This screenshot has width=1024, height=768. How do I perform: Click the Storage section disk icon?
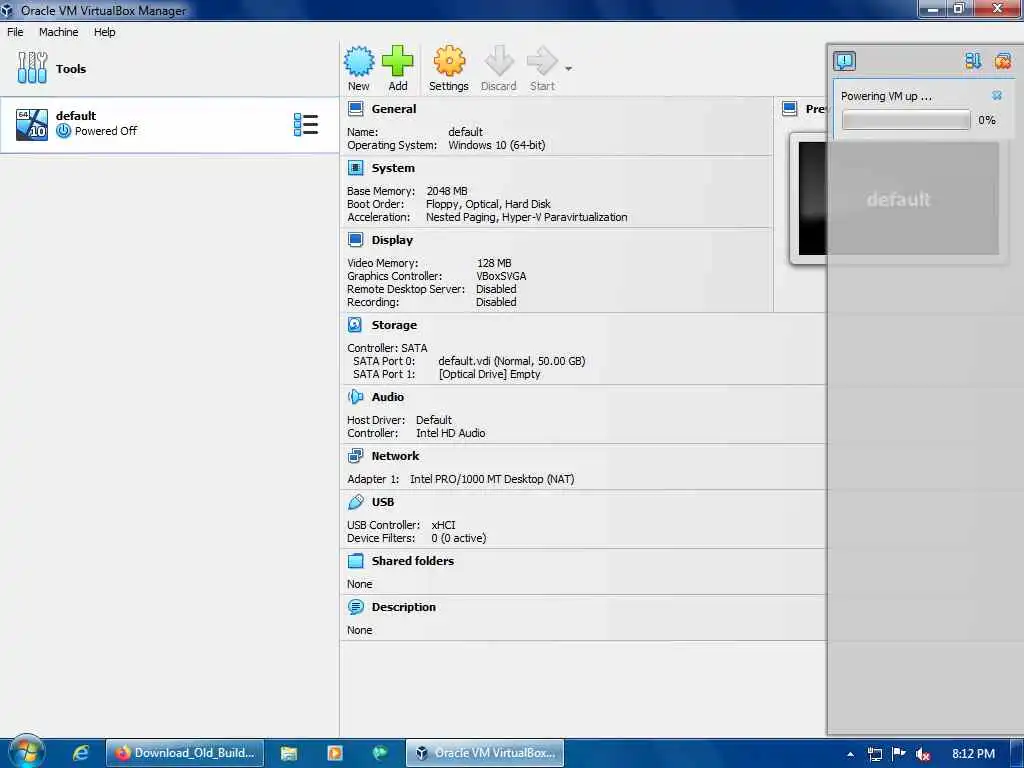pos(355,325)
